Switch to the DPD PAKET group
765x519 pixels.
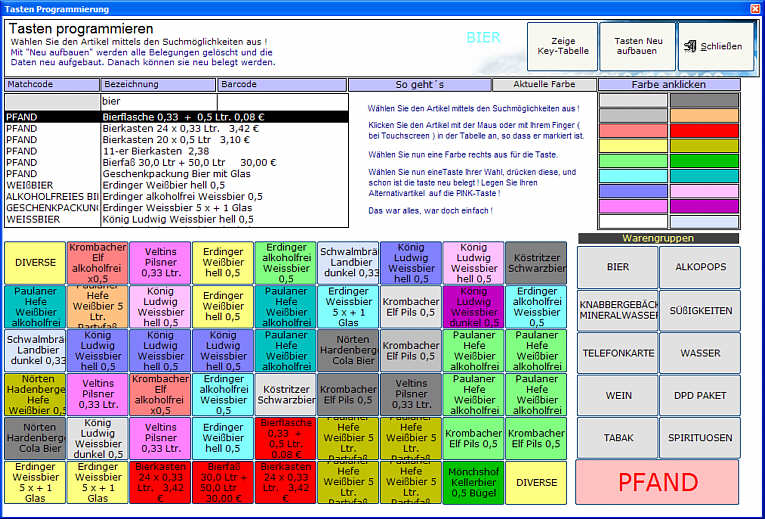pyautogui.click(x=700, y=395)
